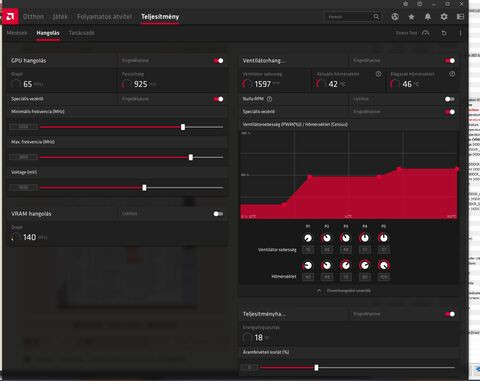Click Stress Test label

406,33
